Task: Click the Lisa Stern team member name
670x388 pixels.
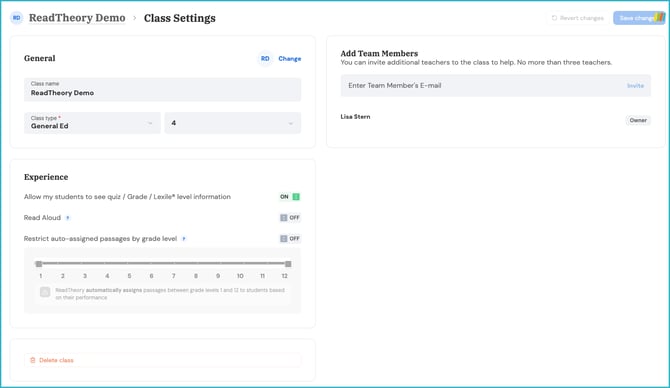Action: pos(356,117)
